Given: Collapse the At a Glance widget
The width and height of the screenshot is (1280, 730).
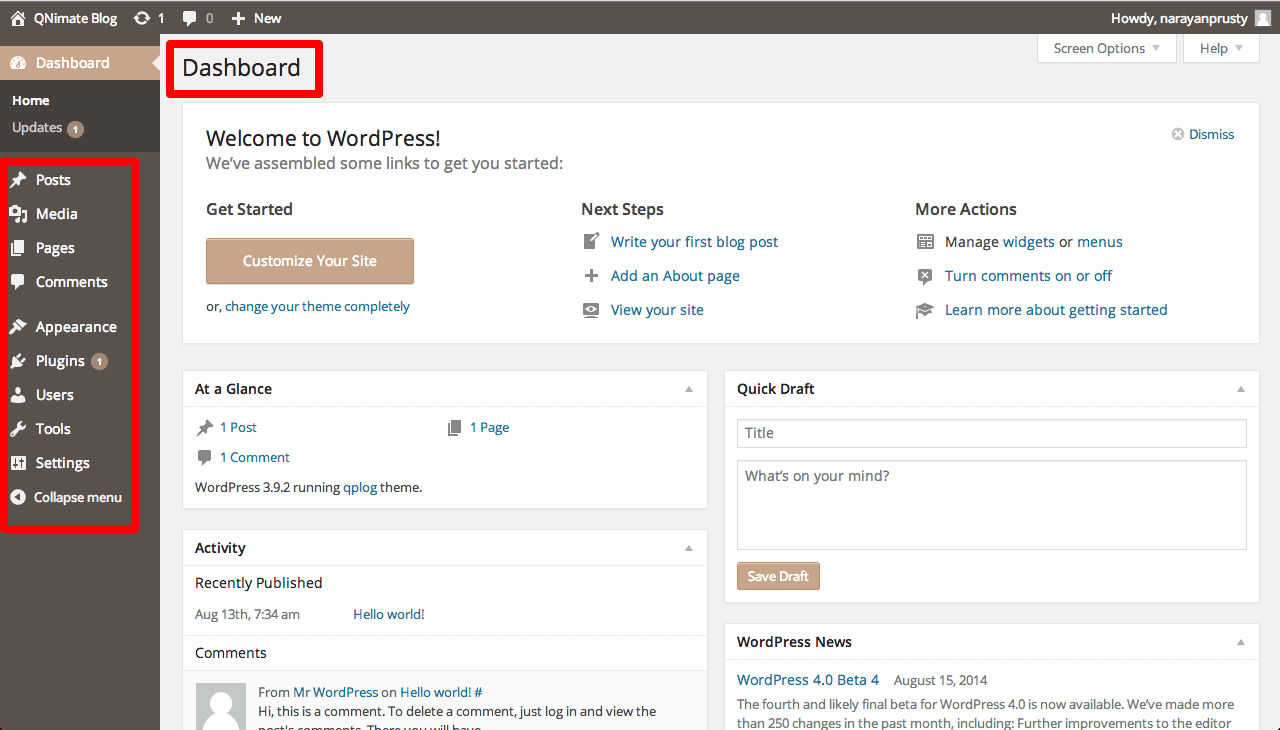Looking at the screenshot, I should pyautogui.click(x=689, y=389).
